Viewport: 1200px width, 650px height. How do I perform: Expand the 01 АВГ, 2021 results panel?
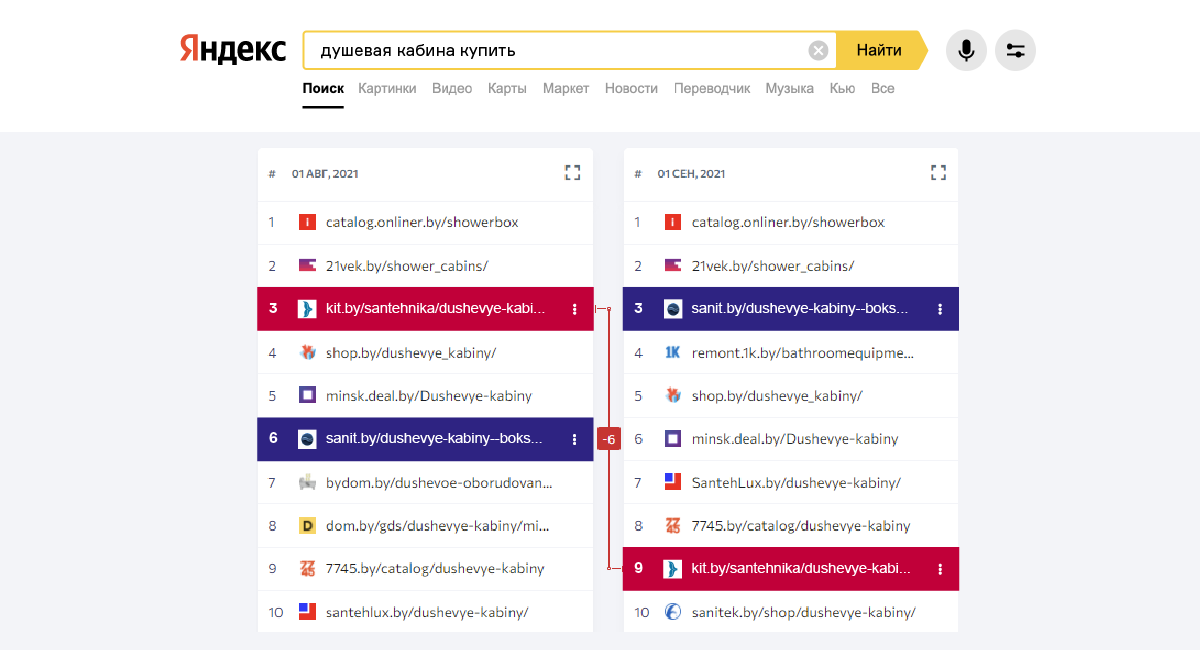click(572, 173)
